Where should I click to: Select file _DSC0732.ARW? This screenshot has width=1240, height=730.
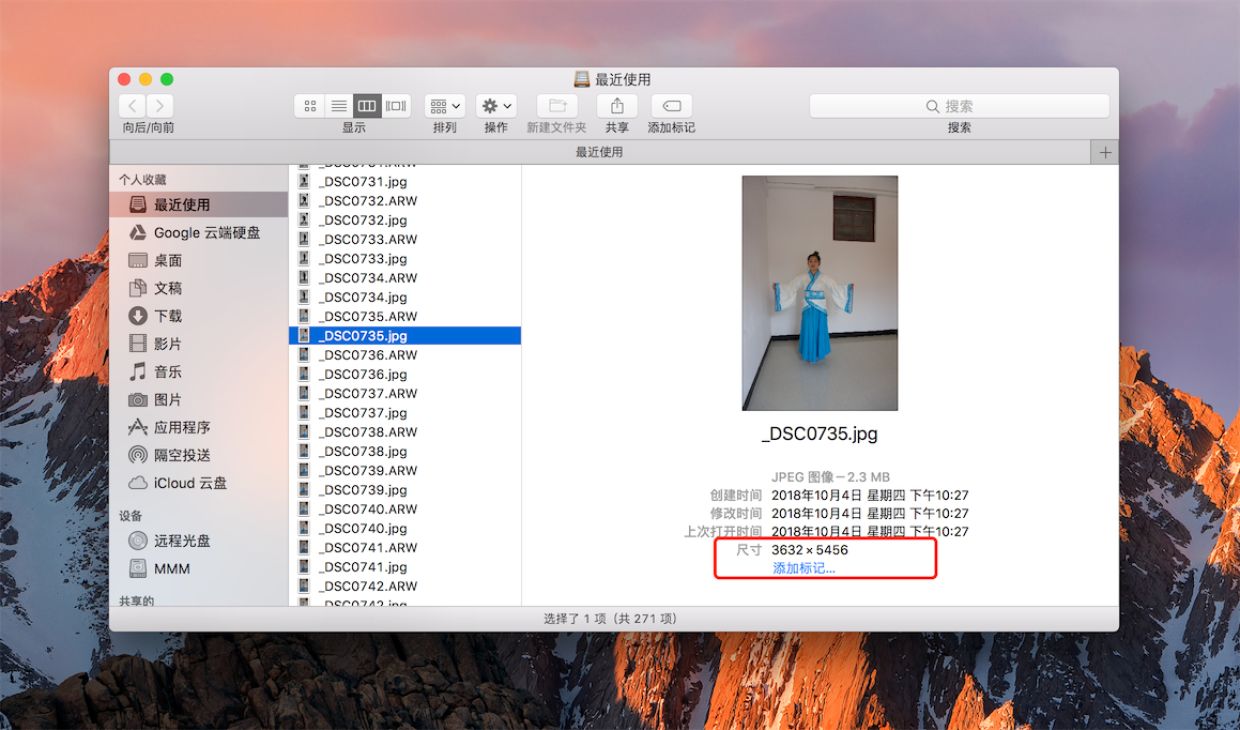tap(405, 201)
